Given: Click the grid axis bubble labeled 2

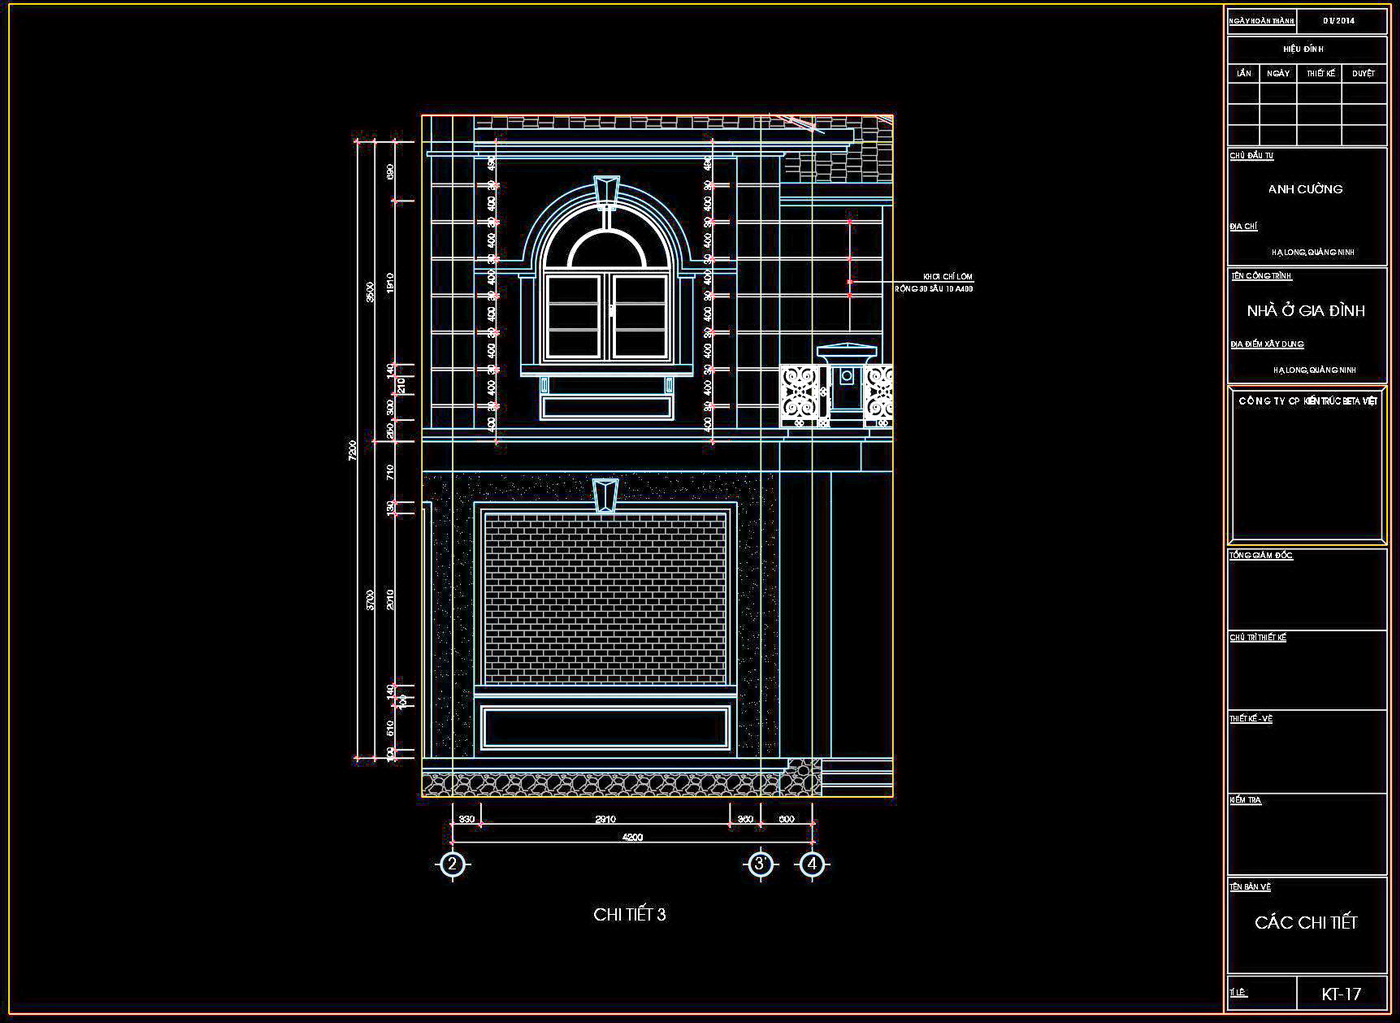Looking at the screenshot, I should pyautogui.click(x=453, y=864).
